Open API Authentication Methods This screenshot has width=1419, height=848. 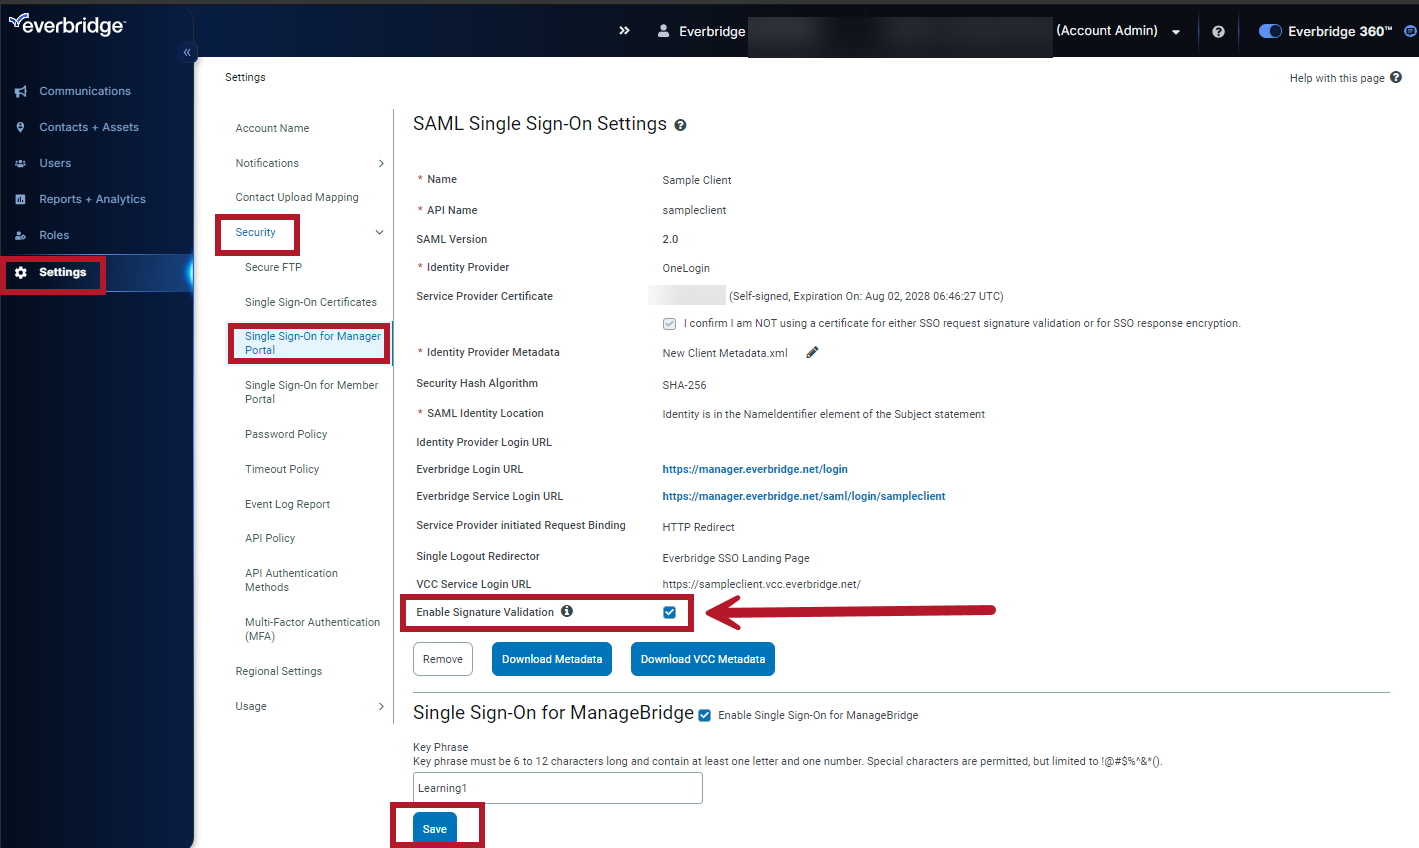click(x=291, y=580)
